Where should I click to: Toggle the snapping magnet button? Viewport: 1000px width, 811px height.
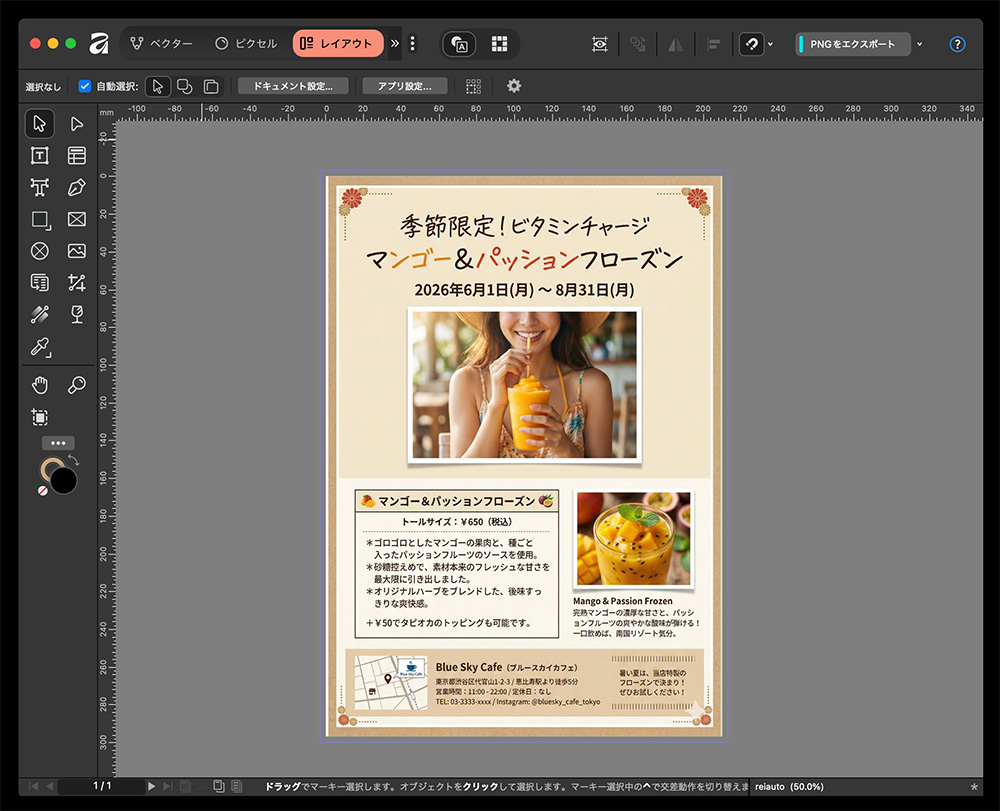click(x=750, y=44)
